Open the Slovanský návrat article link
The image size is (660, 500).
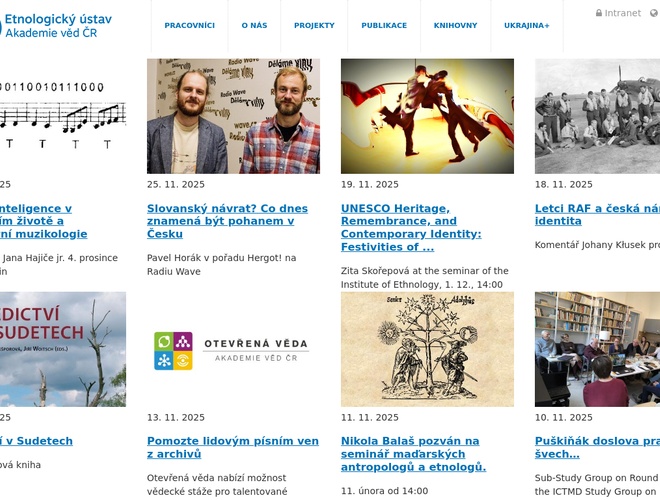[227, 221]
